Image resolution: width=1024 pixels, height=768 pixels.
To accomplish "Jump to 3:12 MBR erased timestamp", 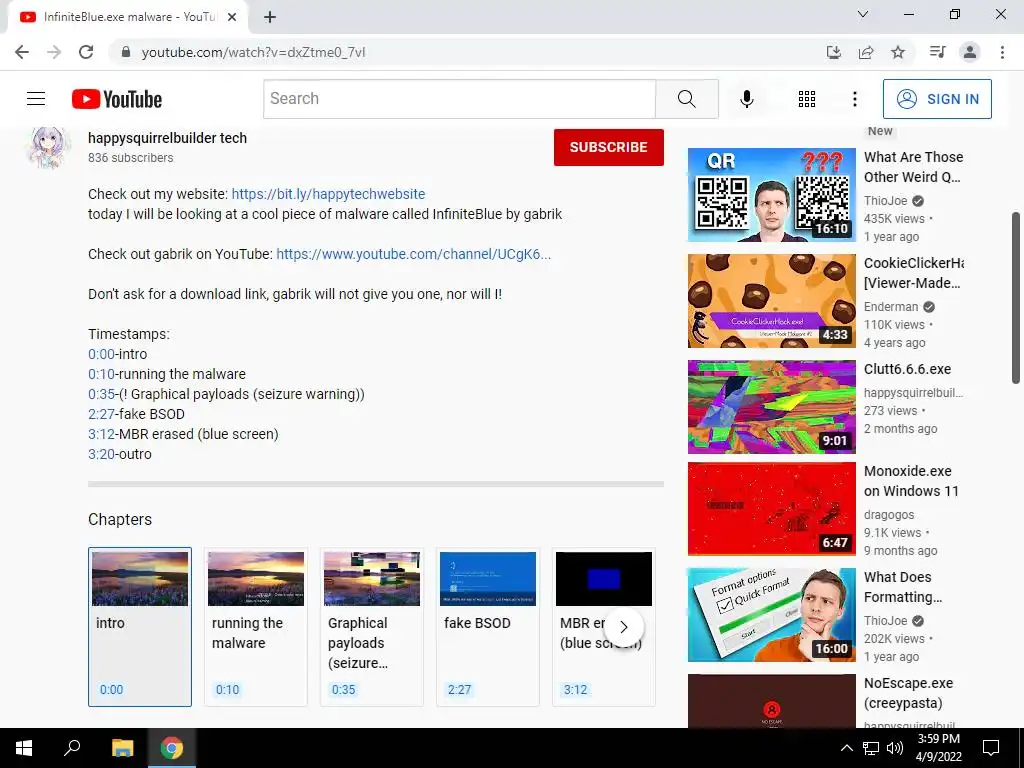I will (x=101, y=434).
